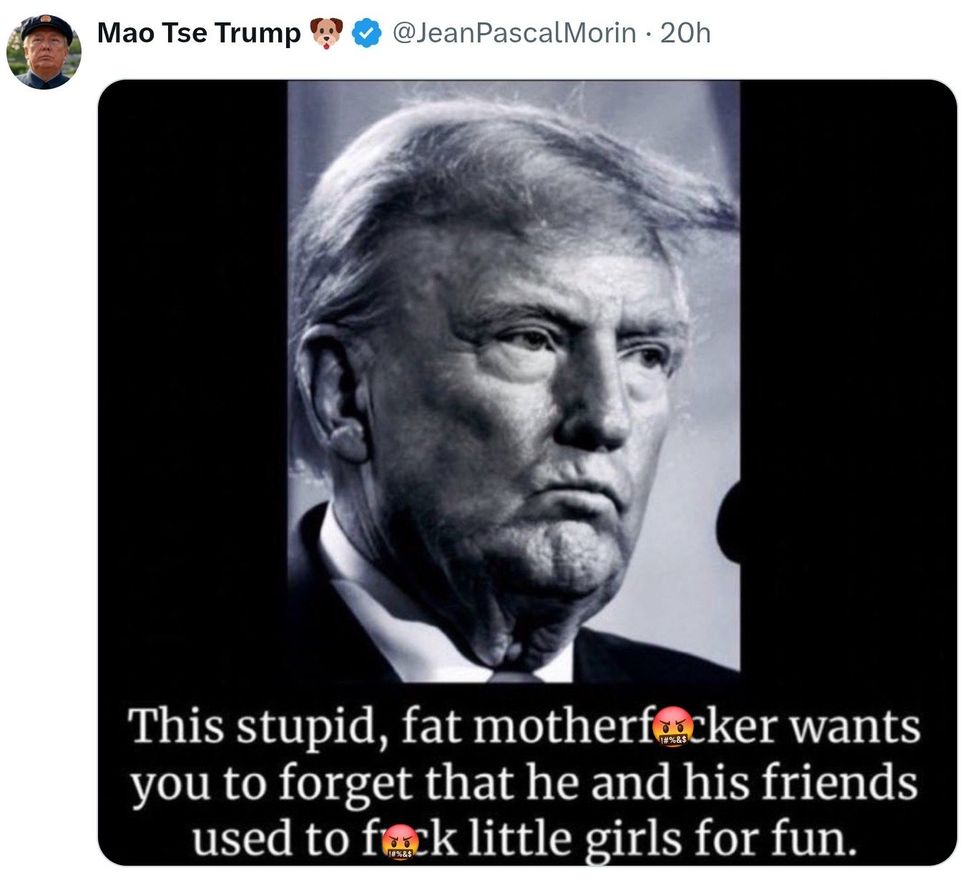
Task: Click the ear in the portrait photo
Action: [333, 394]
